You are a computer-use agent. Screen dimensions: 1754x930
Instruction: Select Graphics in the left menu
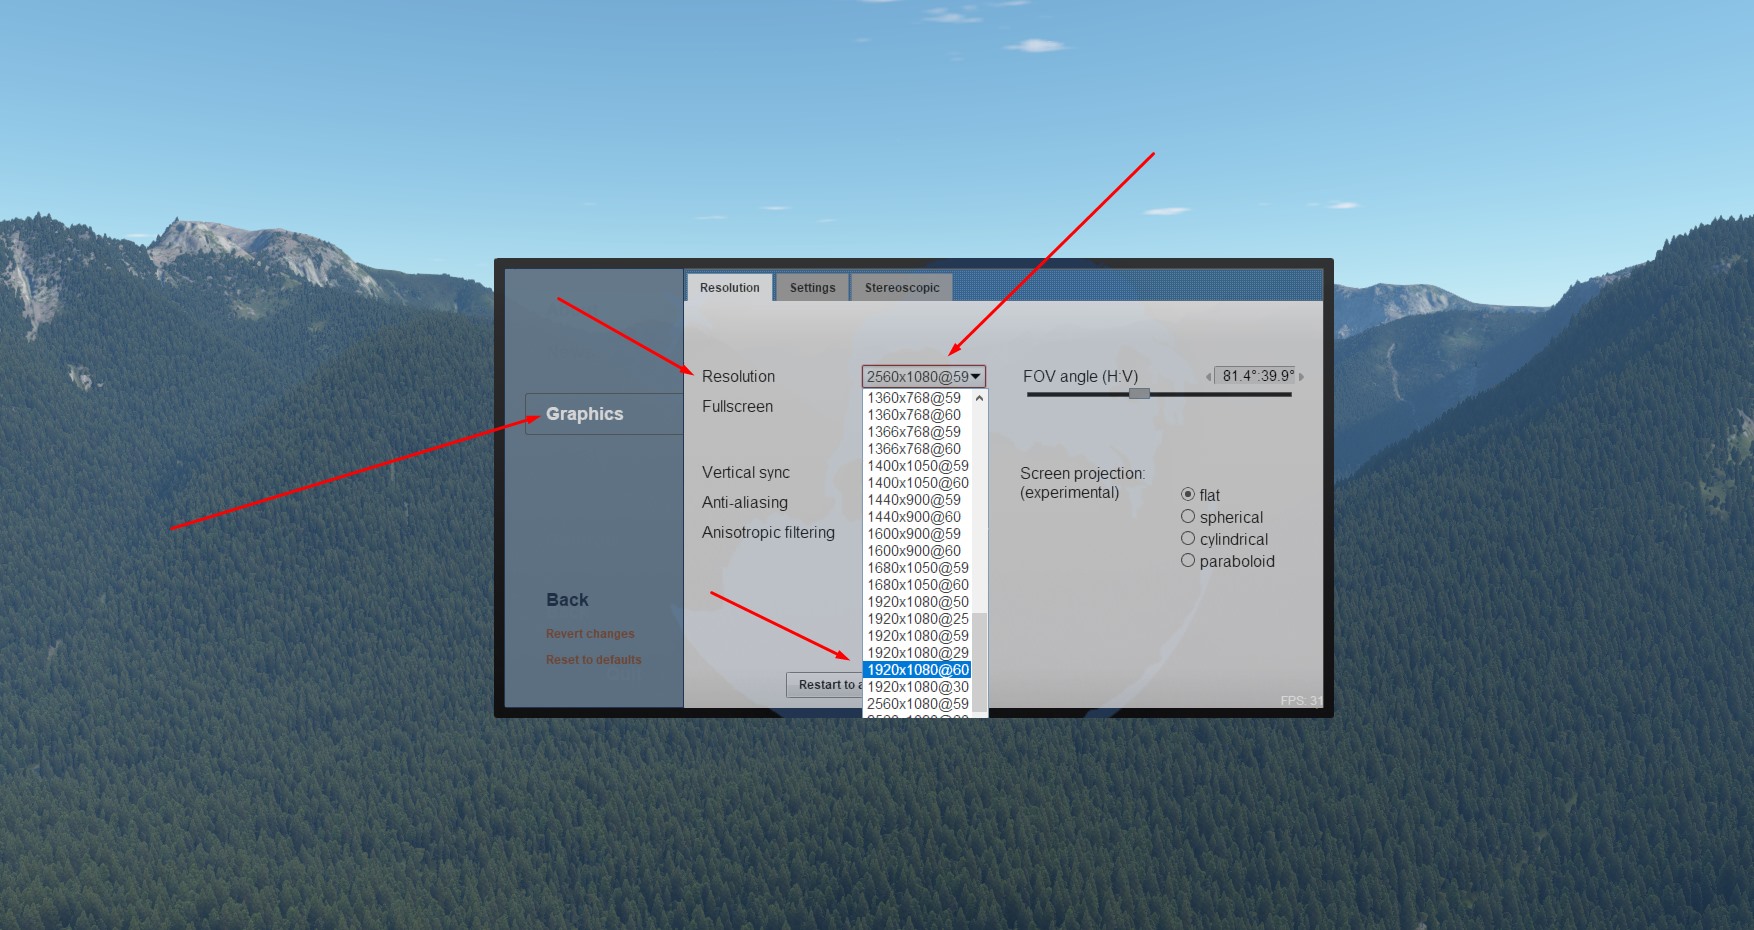coord(604,414)
